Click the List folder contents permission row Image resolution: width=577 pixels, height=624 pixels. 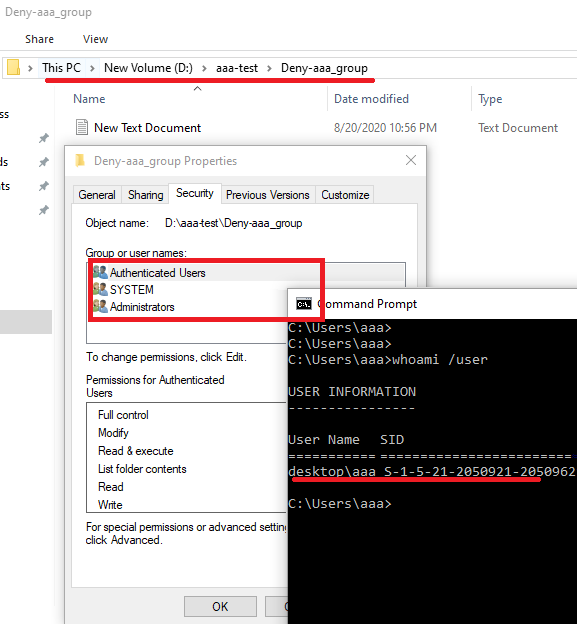[x=142, y=469]
